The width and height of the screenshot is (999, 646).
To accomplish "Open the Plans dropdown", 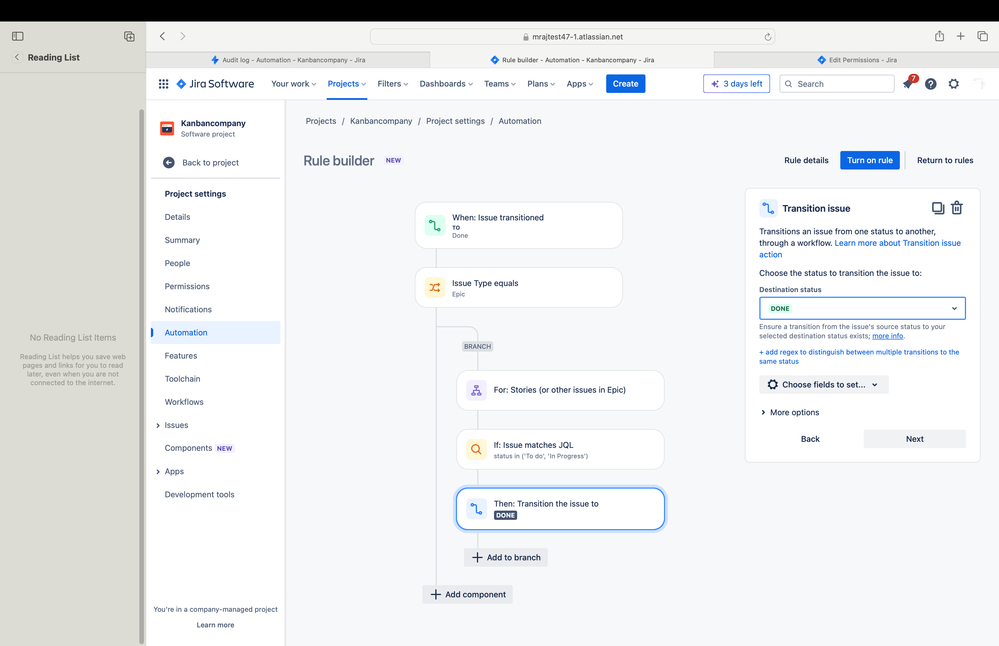I will point(541,83).
